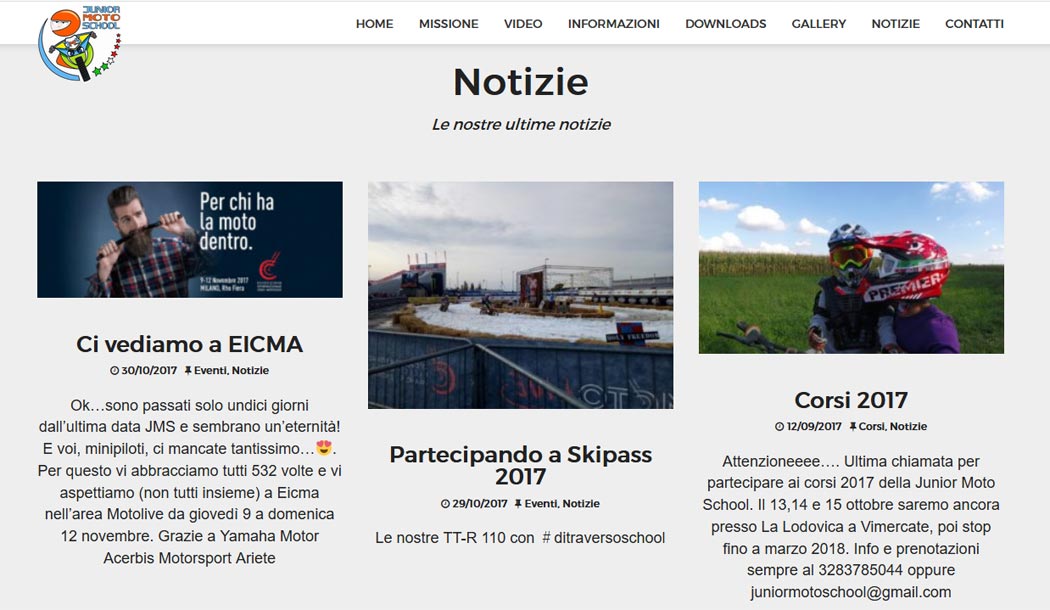Viewport: 1050px width, 610px height.
Task: Open the 'Partecipando a Skipass 2017' post
Action: [520, 465]
